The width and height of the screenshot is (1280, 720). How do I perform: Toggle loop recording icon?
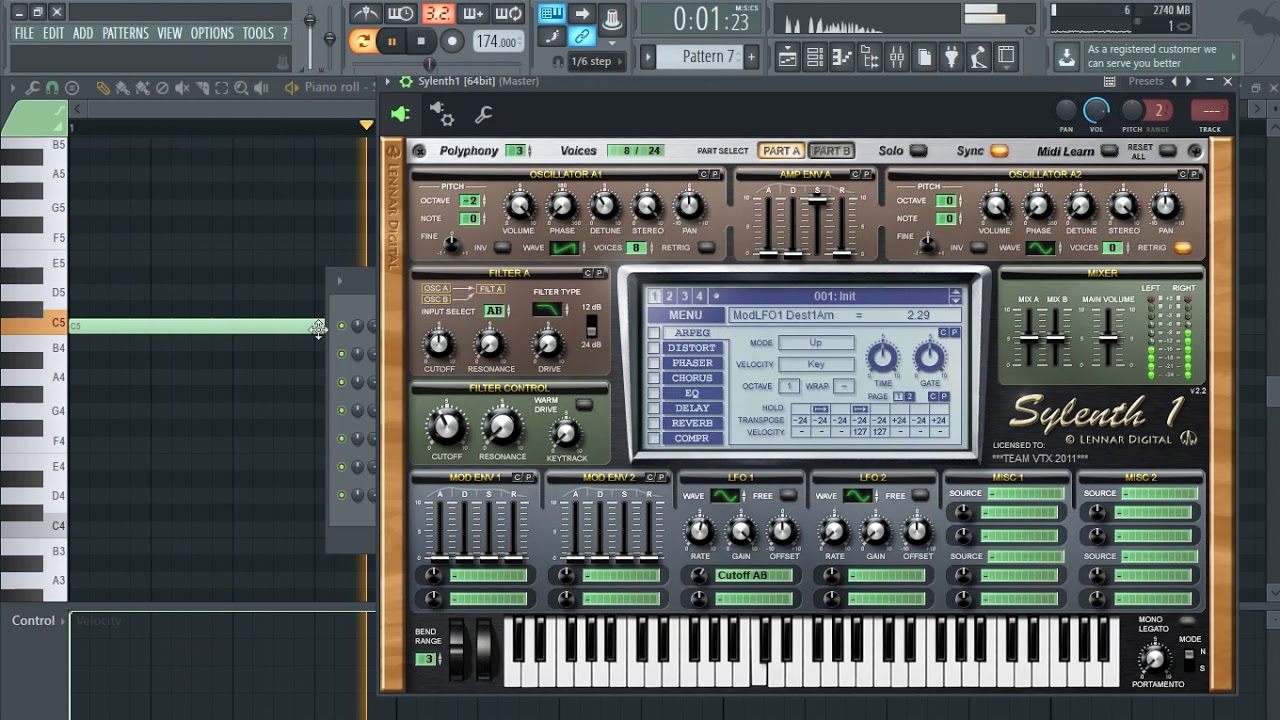pyautogui.click(x=509, y=14)
